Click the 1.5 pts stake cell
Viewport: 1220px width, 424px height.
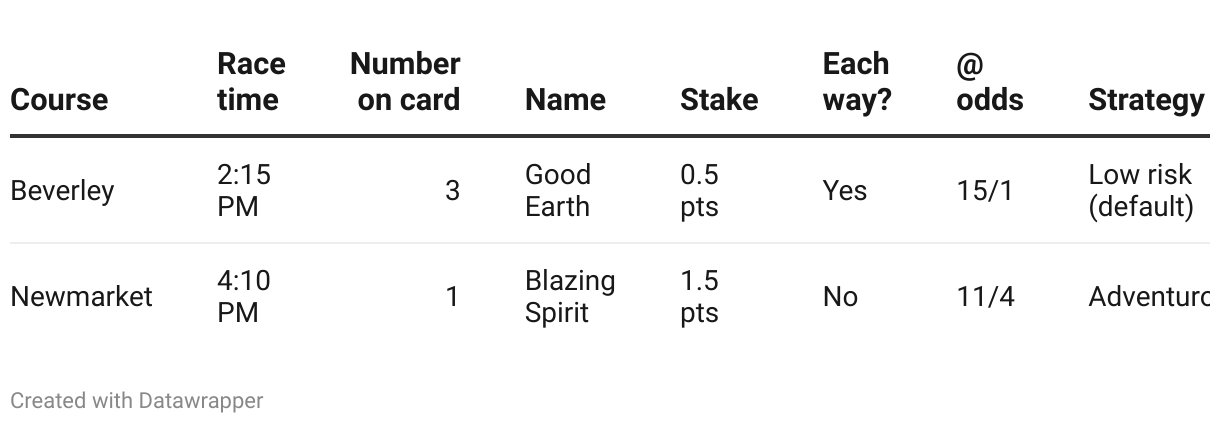click(x=699, y=297)
